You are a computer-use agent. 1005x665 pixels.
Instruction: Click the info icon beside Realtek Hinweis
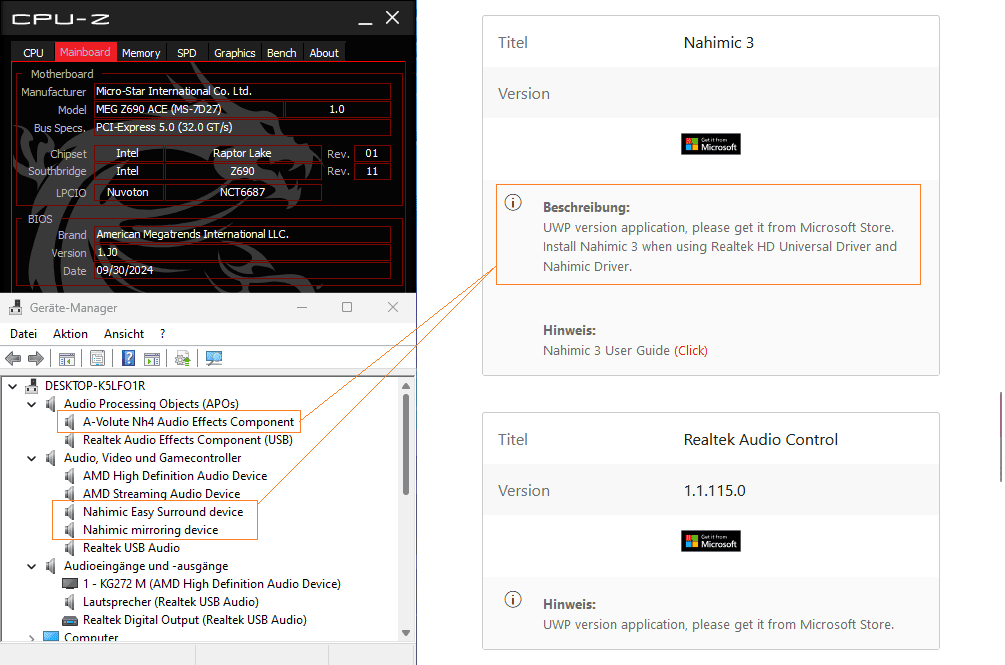pyautogui.click(x=513, y=600)
